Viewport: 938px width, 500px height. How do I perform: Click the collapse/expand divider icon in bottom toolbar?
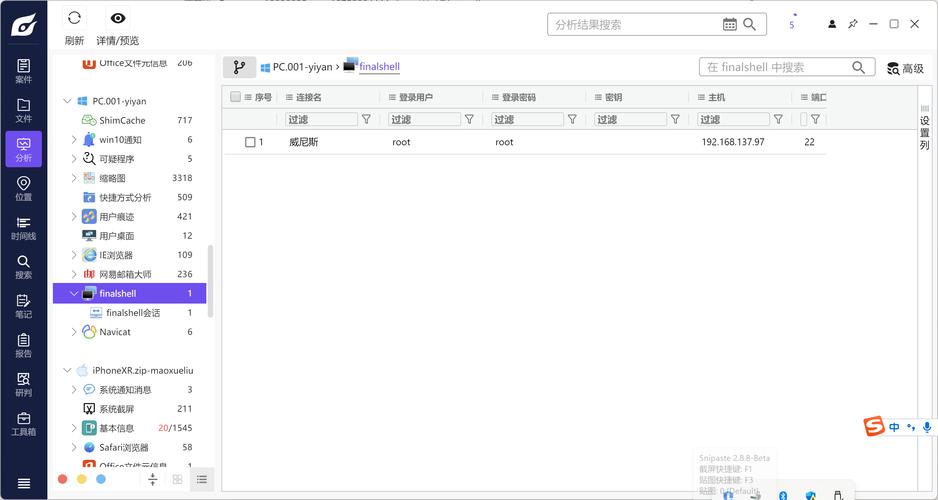(x=153, y=479)
